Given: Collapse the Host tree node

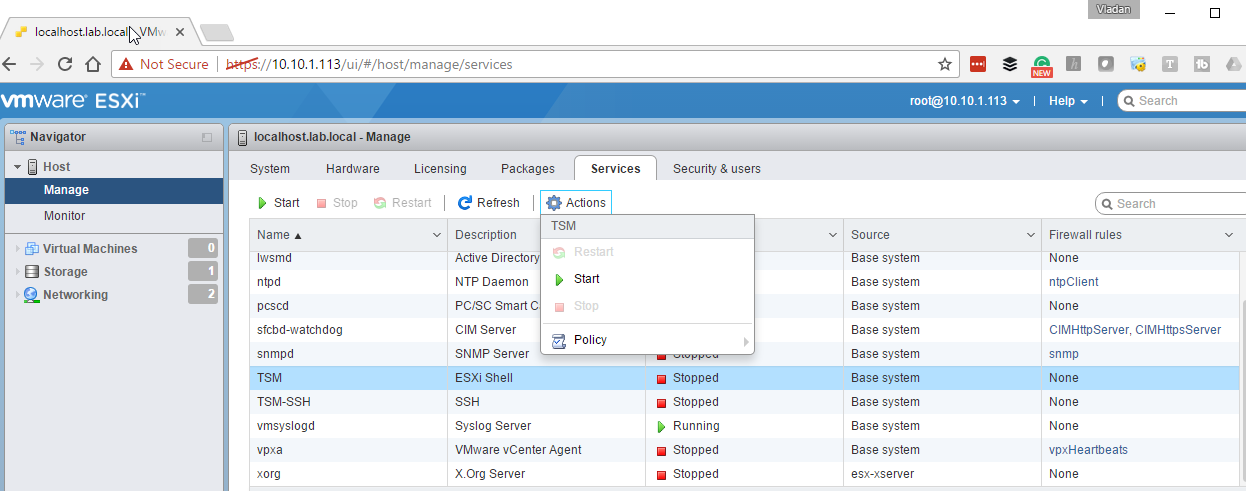Looking at the screenshot, I should [17, 167].
